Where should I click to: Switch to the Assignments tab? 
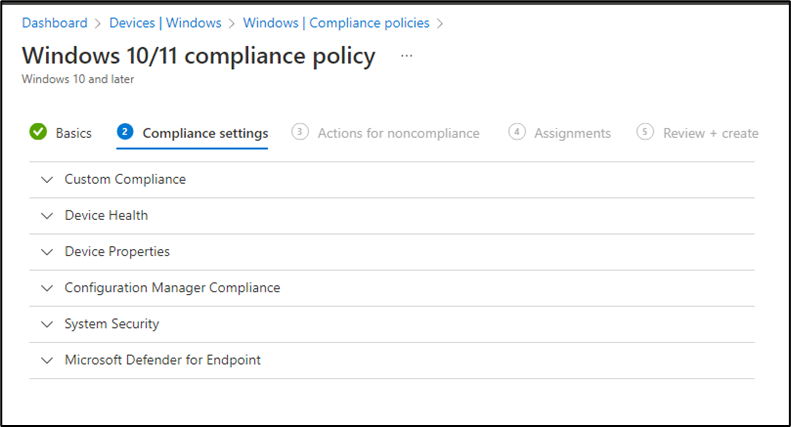pos(573,133)
